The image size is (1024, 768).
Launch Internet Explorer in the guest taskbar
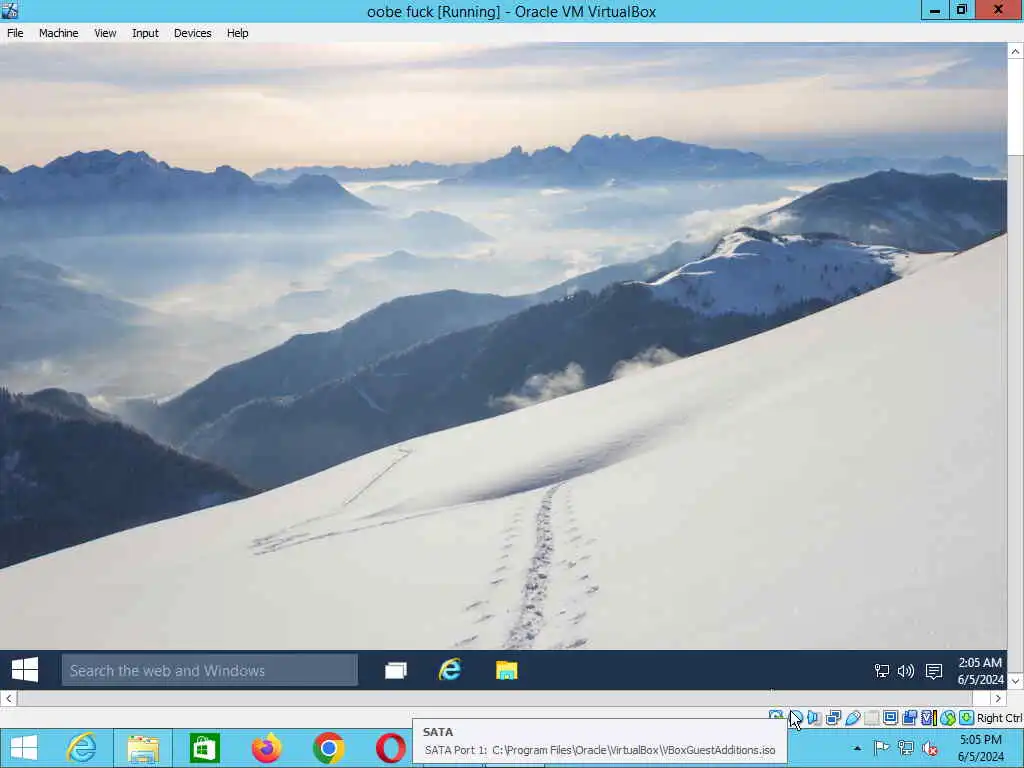(x=450, y=671)
